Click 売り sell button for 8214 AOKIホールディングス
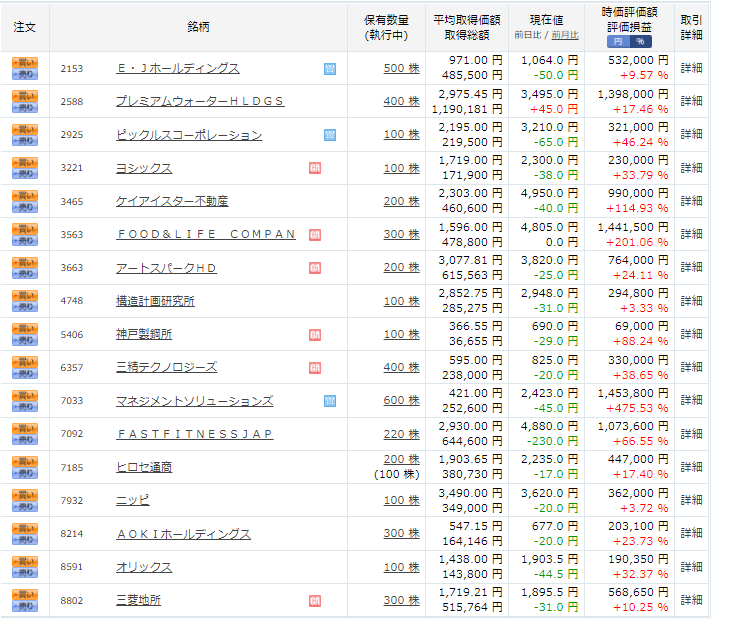The width and height of the screenshot is (731, 619). [x=25, y=540]
